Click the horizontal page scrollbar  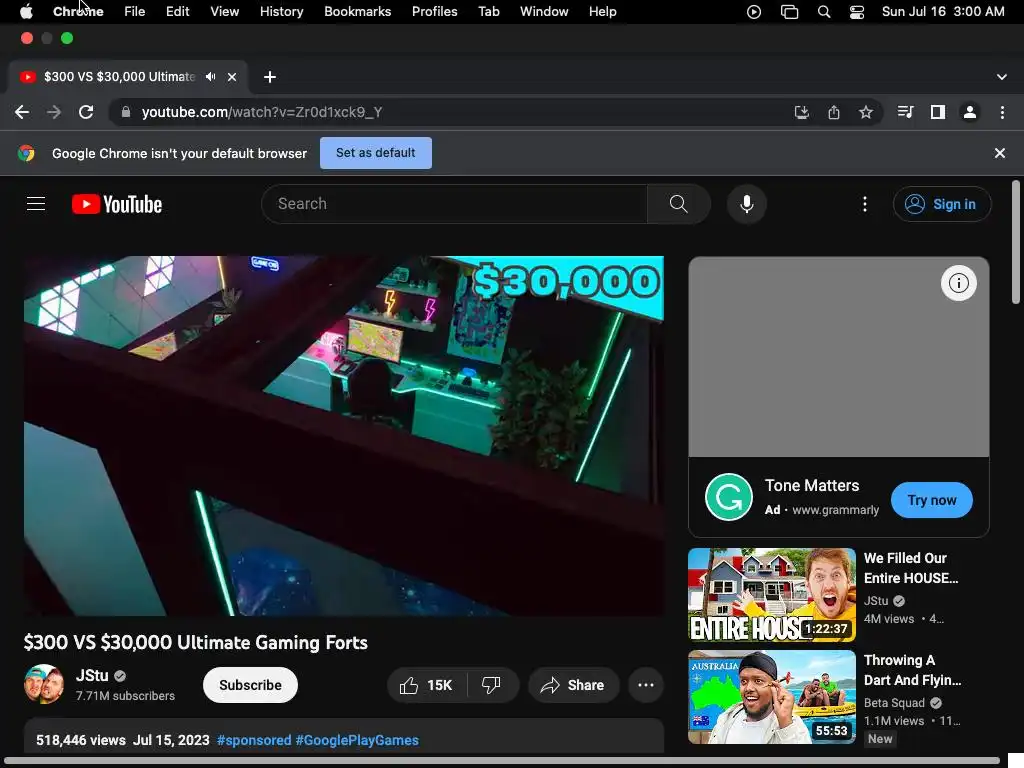pos(502,761)
